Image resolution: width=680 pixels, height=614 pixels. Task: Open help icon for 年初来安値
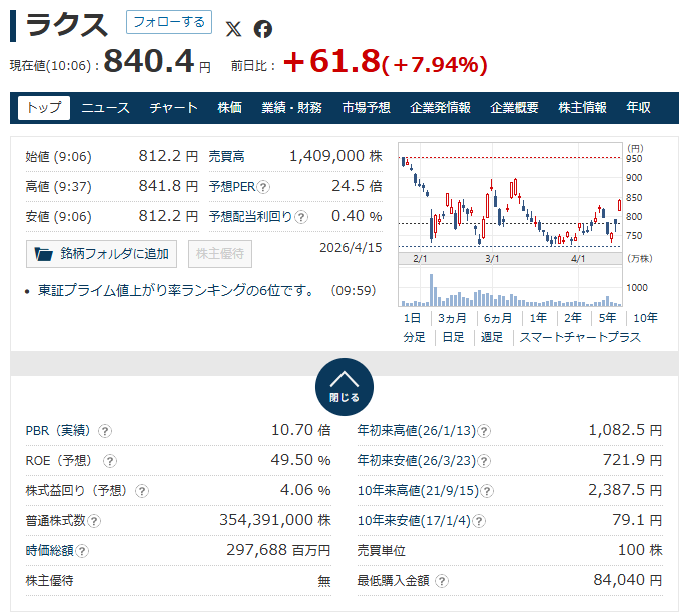coord(484,461)
